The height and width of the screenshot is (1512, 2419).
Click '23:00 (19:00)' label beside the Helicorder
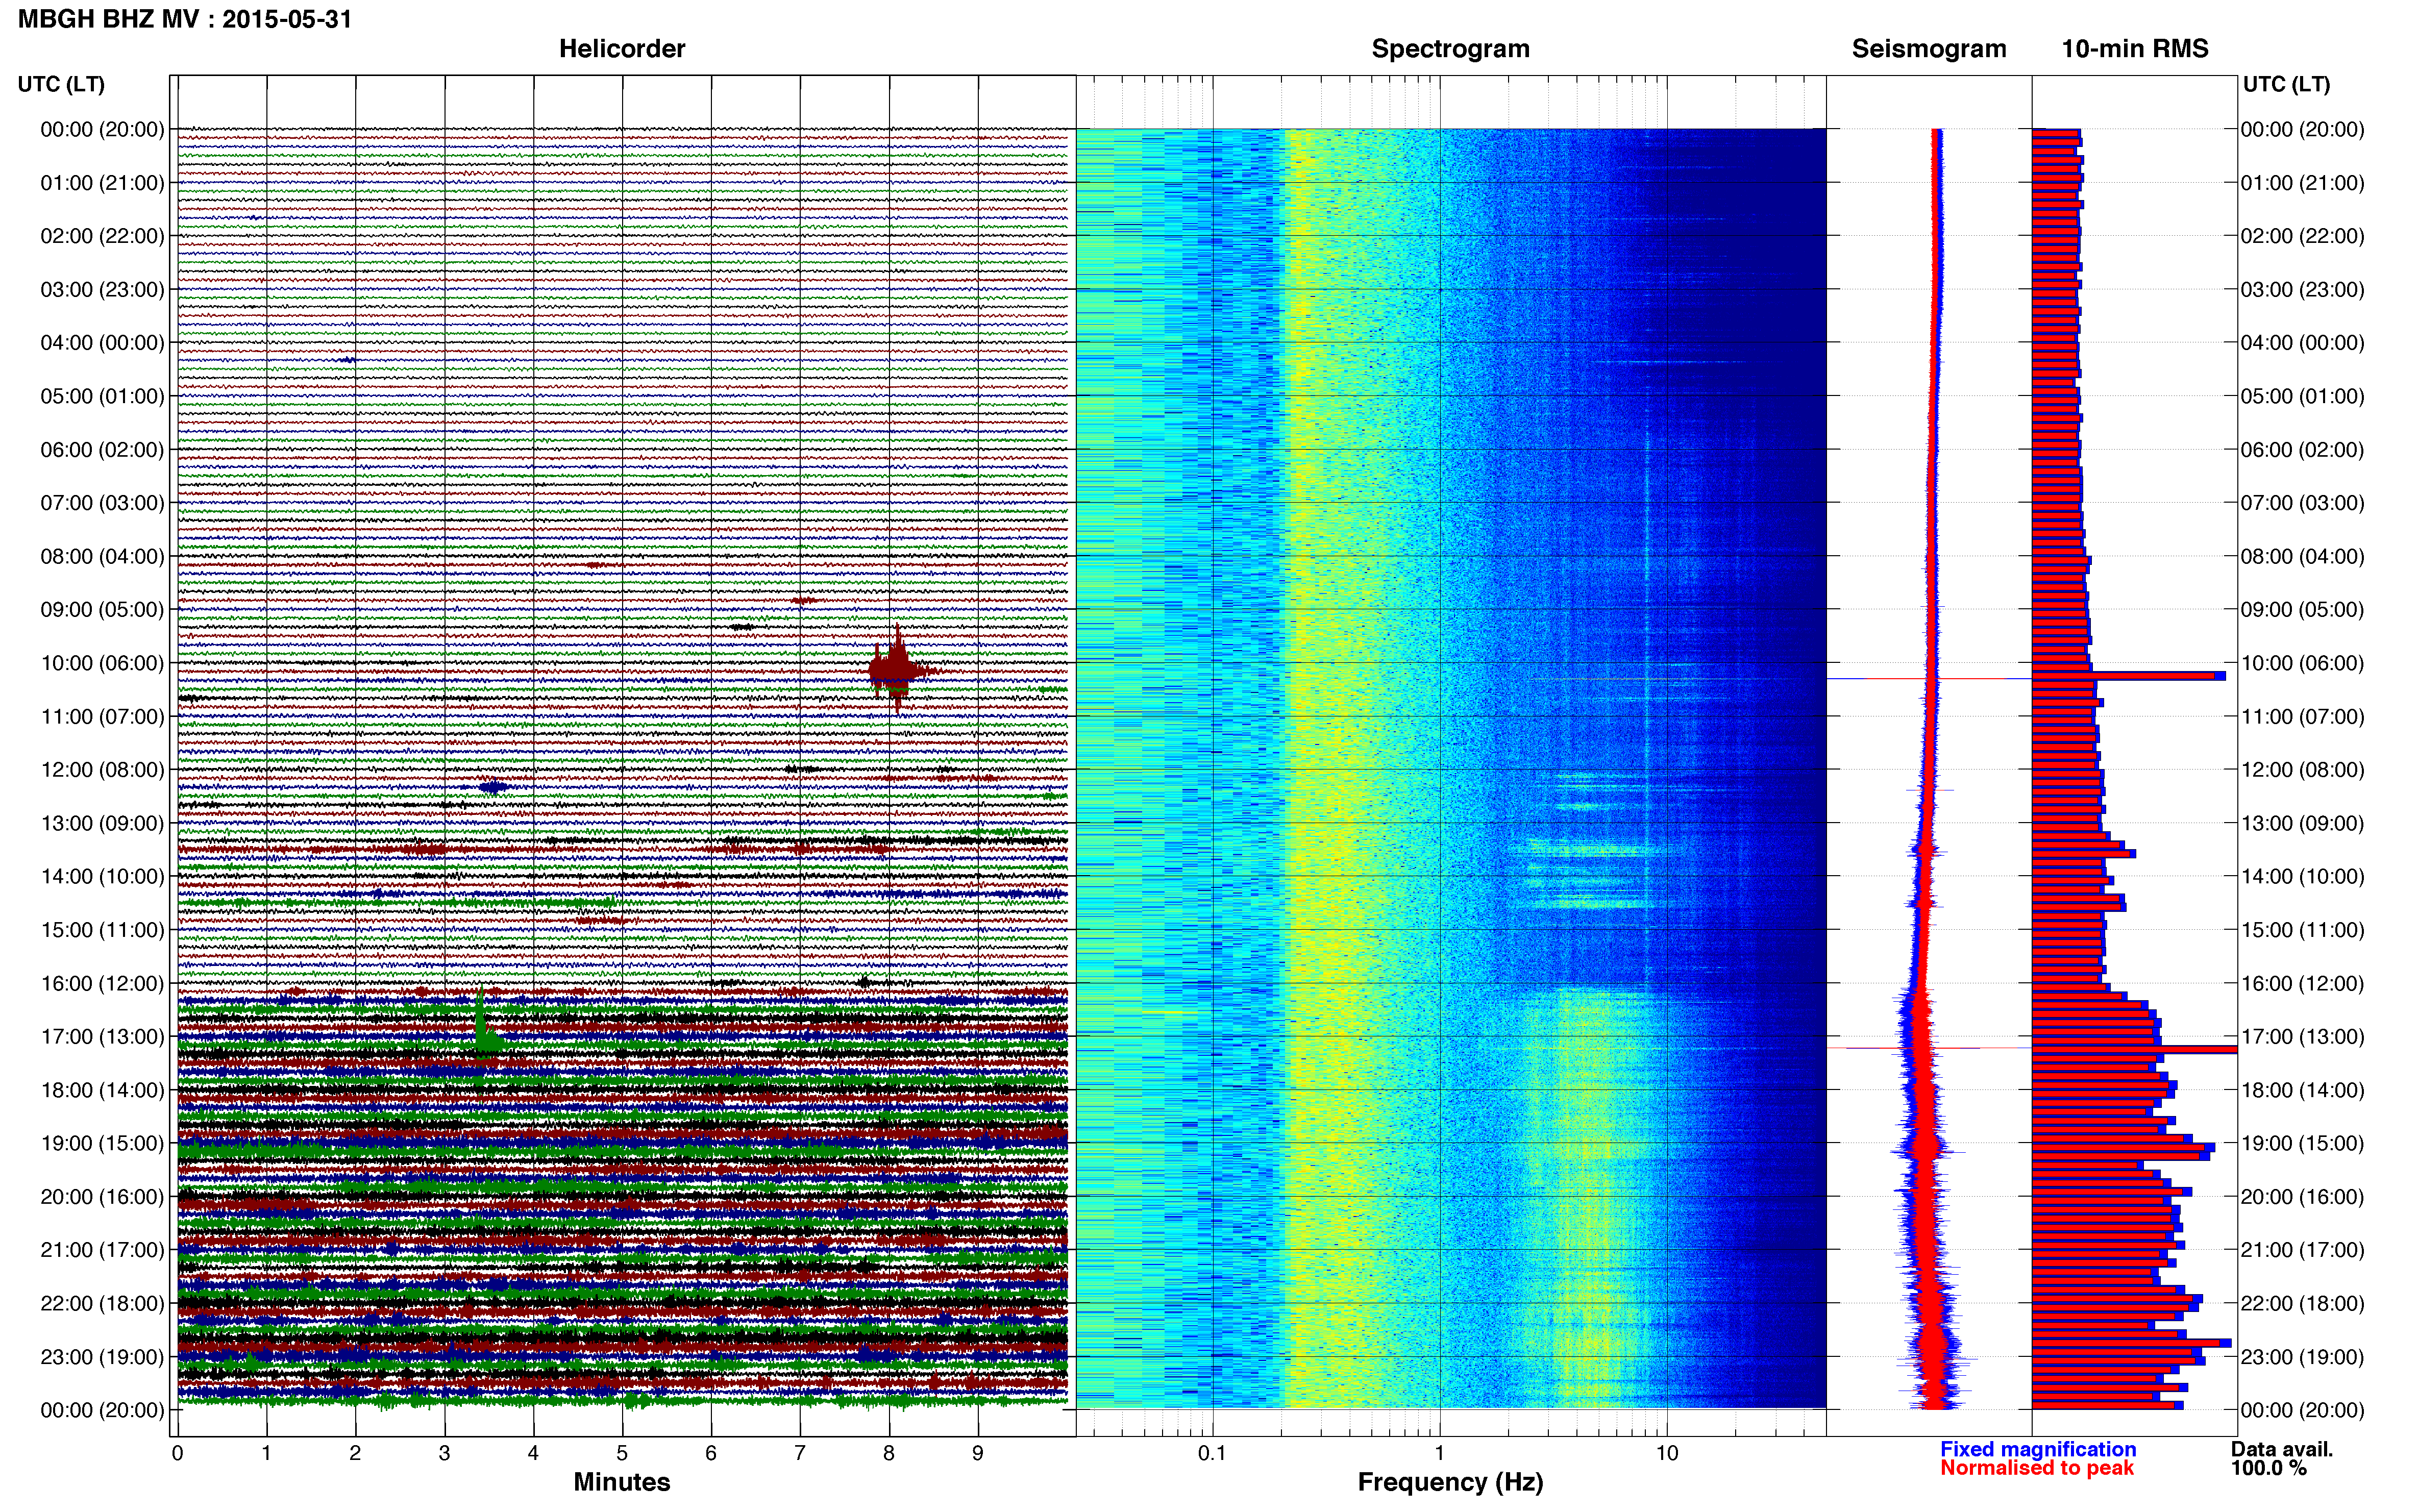pyautogui.click(x=102, y=1357)
